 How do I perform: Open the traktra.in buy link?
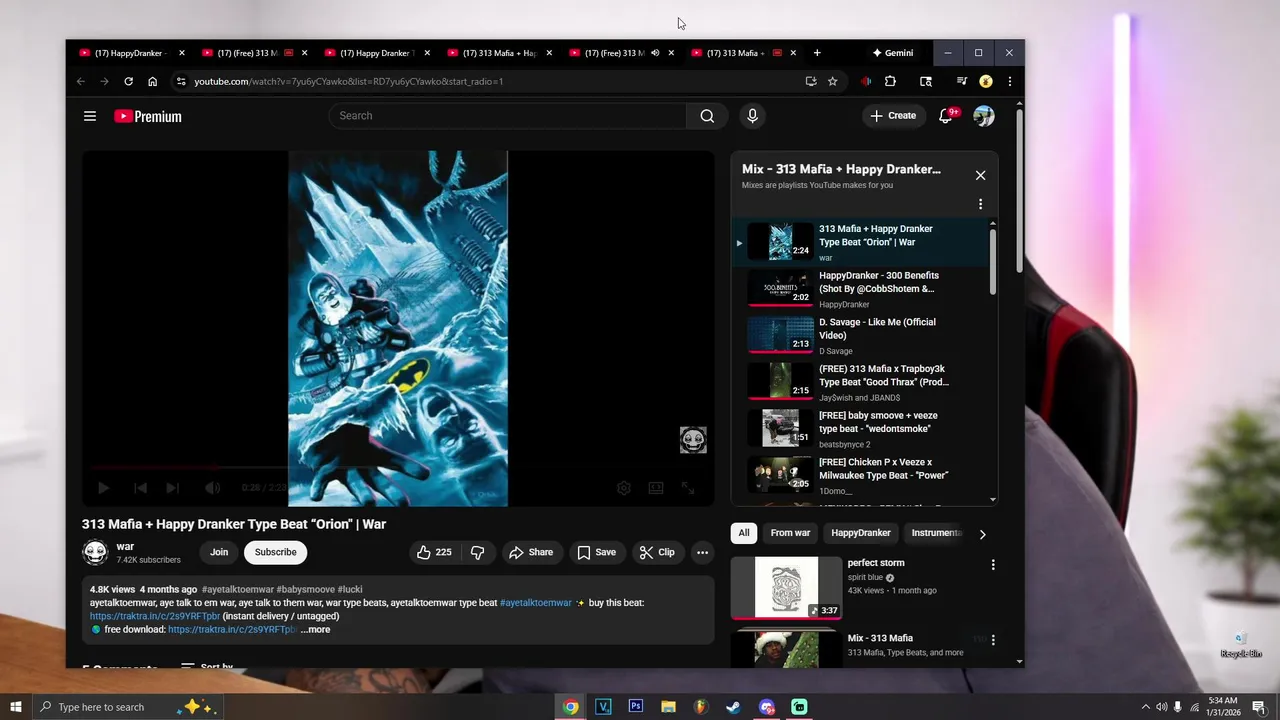pyautogui.click(x=155, y=616)
